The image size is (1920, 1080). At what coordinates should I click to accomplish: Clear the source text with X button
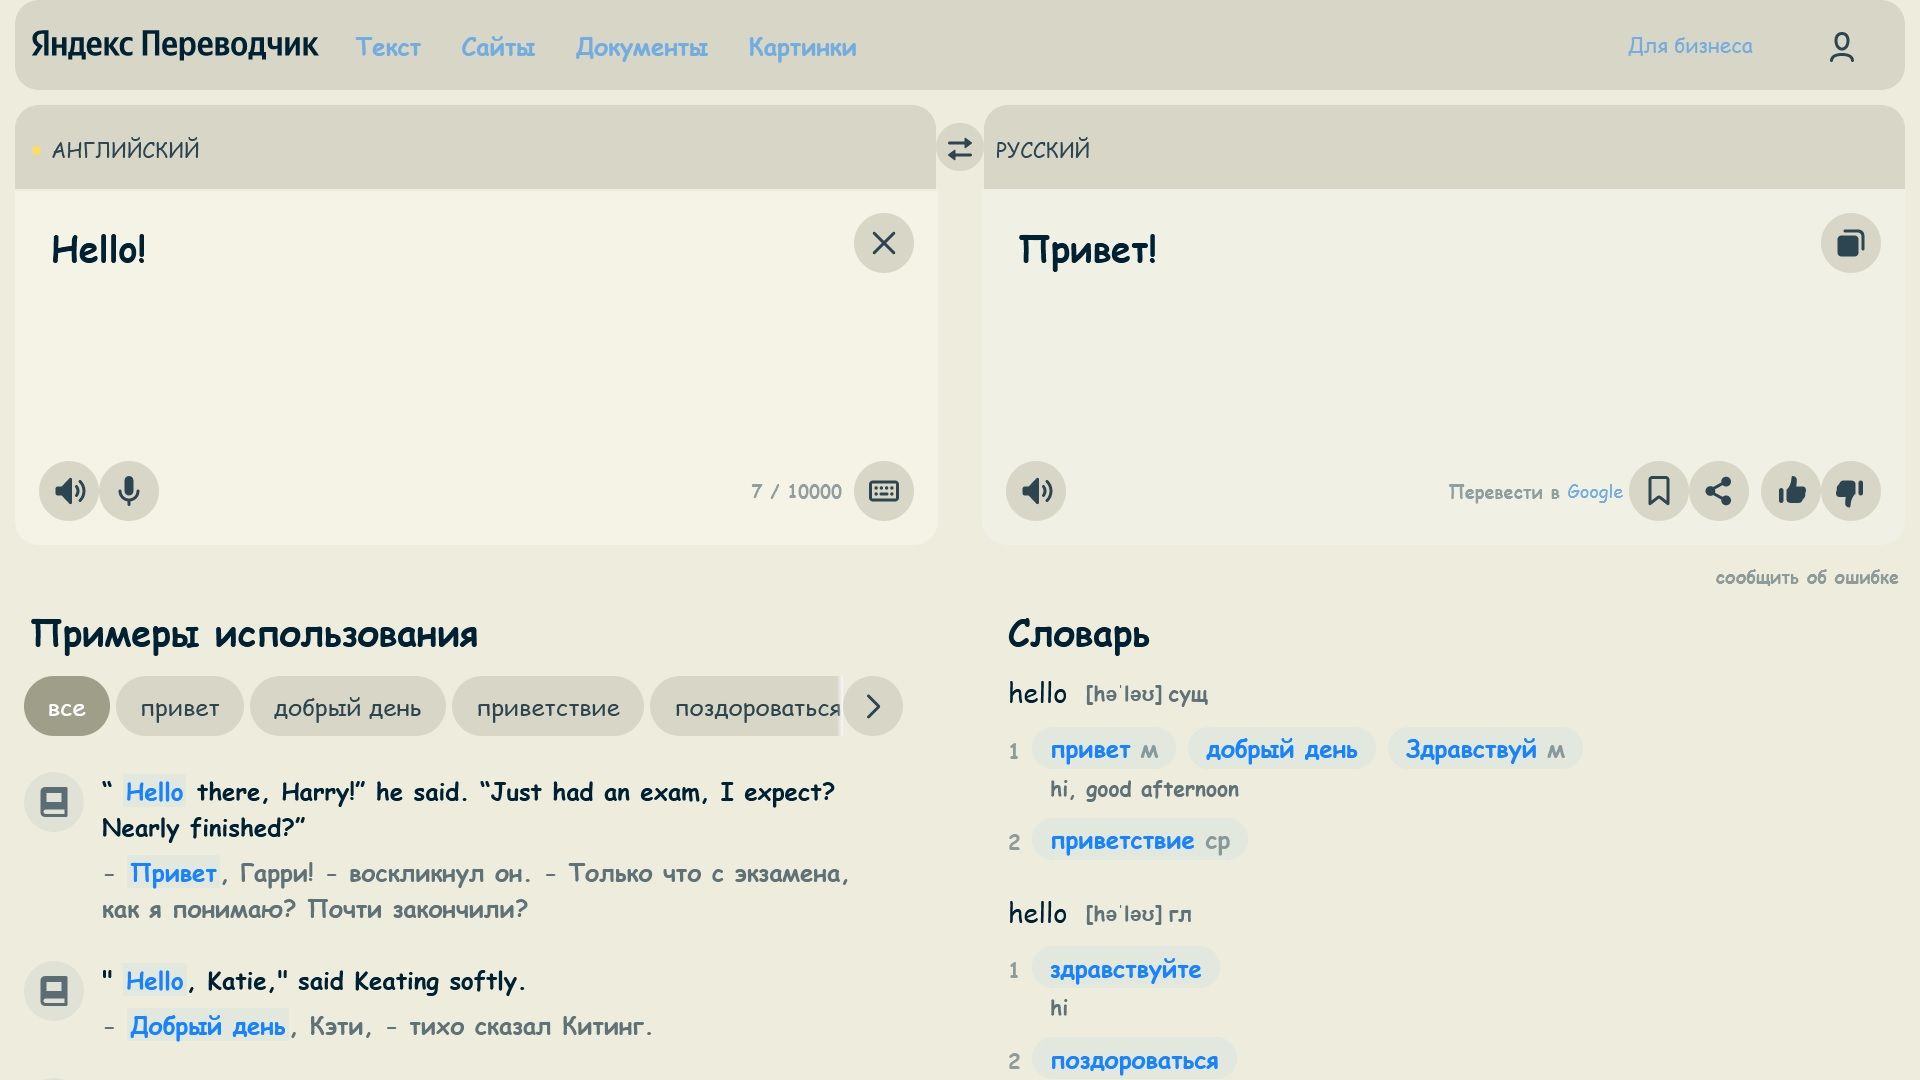[x=884, y=243]
